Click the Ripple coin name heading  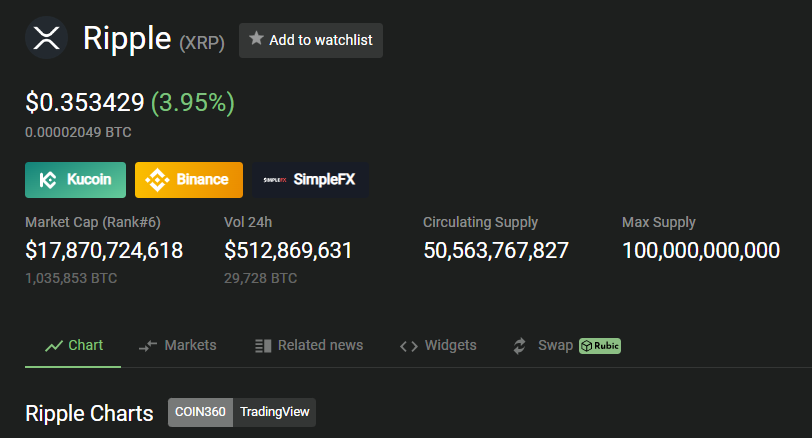(x=127, y=39)
